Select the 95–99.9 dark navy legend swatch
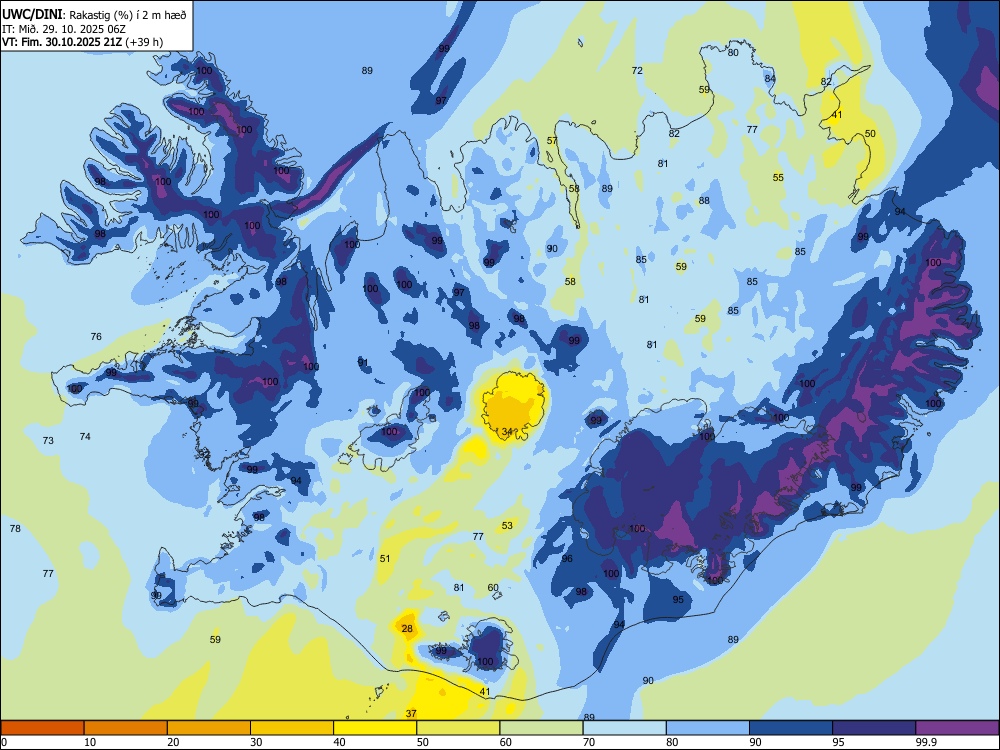The height and width of the screenshot is (750, 1000). [874, 728]
